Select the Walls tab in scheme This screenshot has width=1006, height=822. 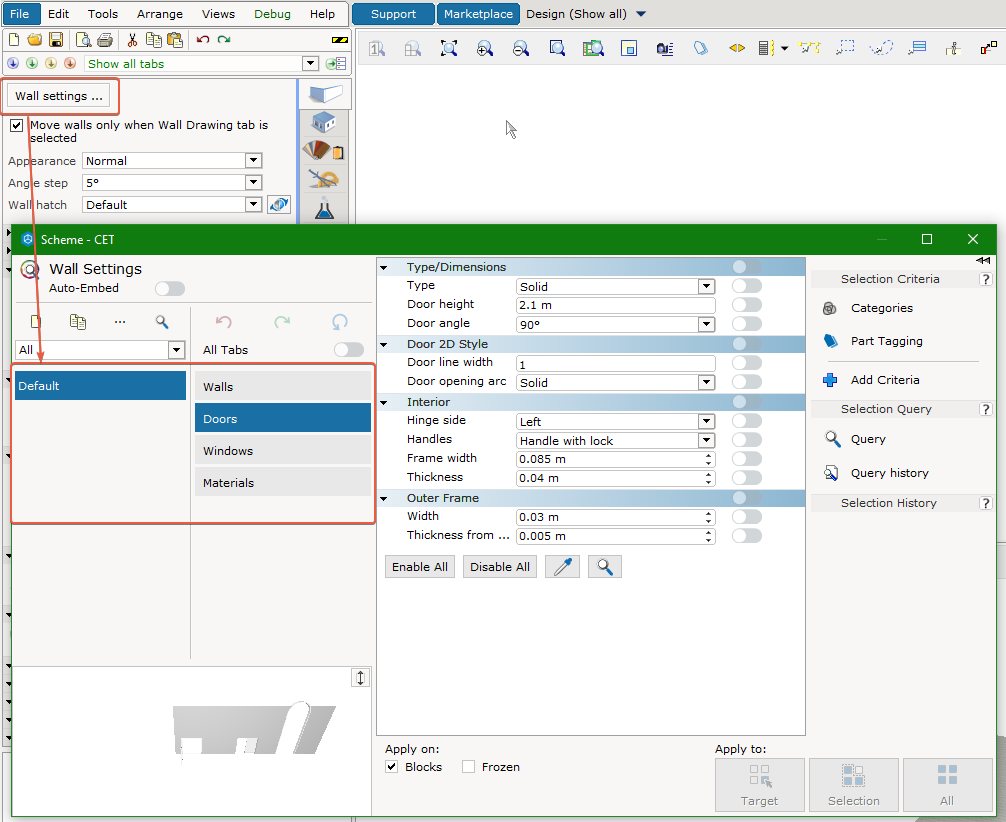click(x=283, y=387)
